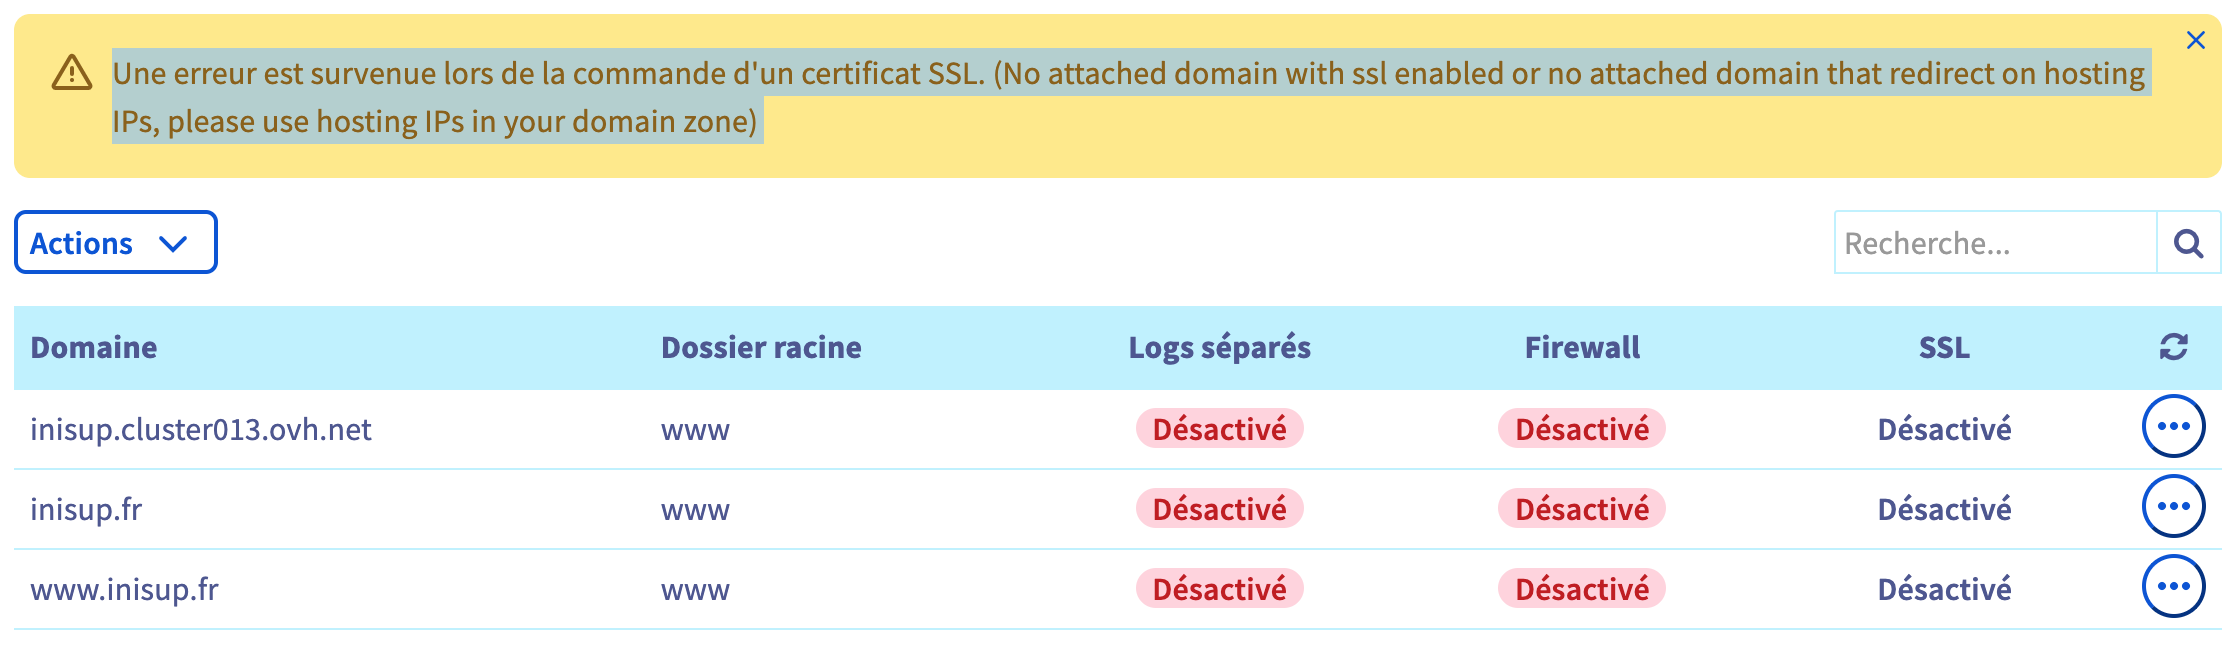Click the Domaine column header

tap(94, 347)
